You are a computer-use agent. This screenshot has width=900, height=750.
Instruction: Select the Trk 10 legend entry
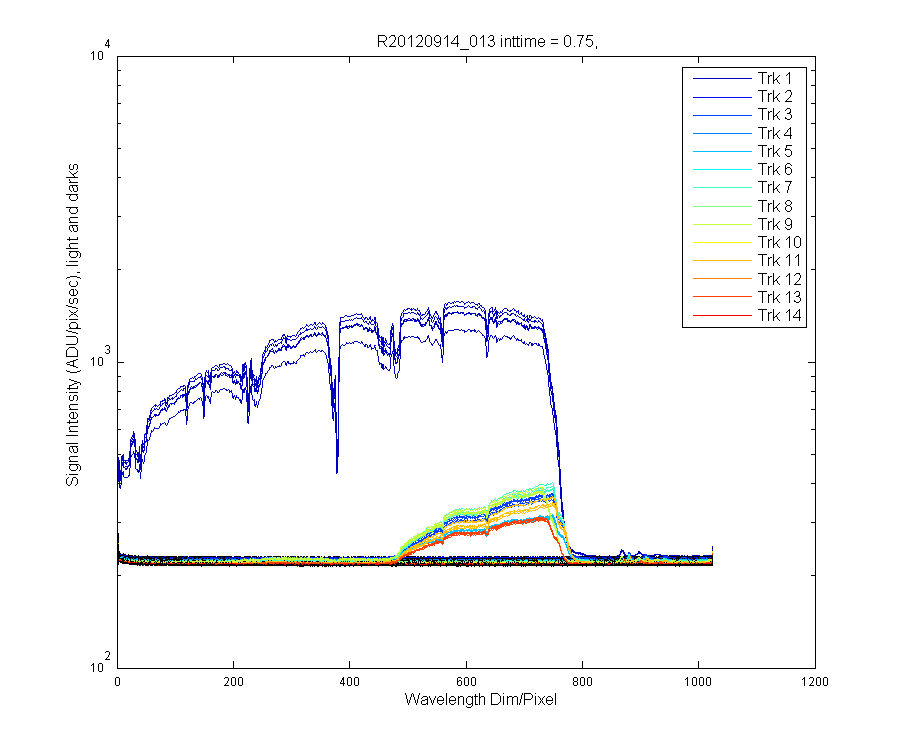(747, 242)
